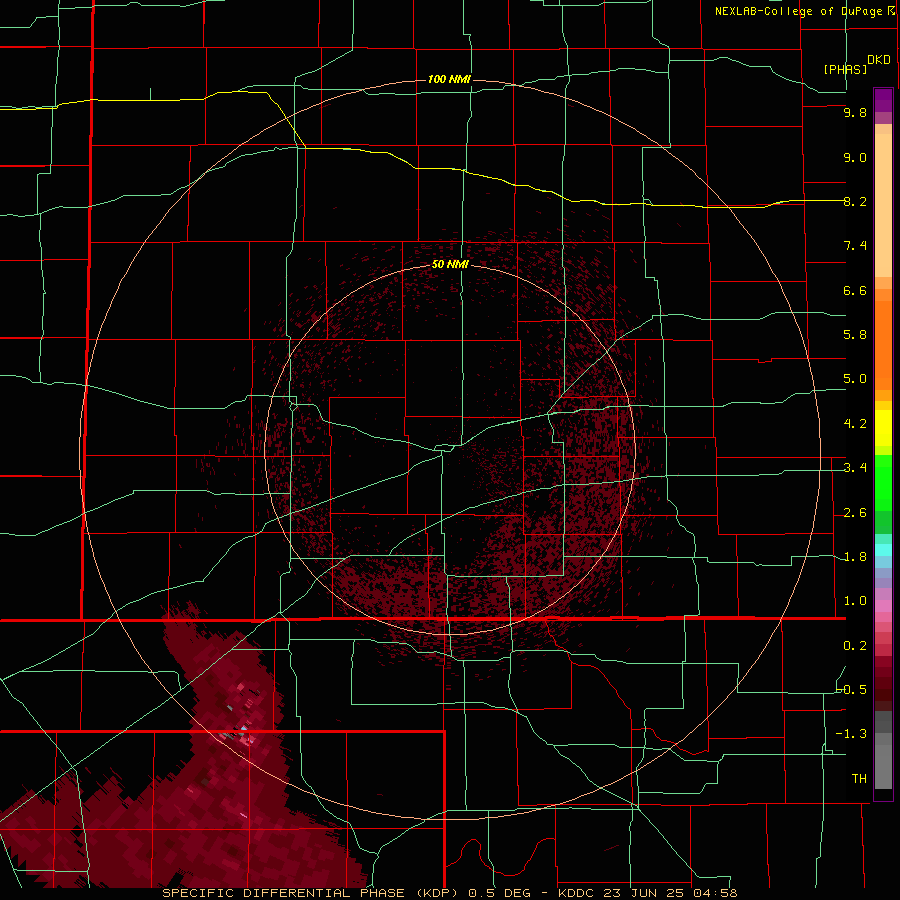Click the 6.6 scale value
This screenshot has height=900, width=900.
click(855, 290)
